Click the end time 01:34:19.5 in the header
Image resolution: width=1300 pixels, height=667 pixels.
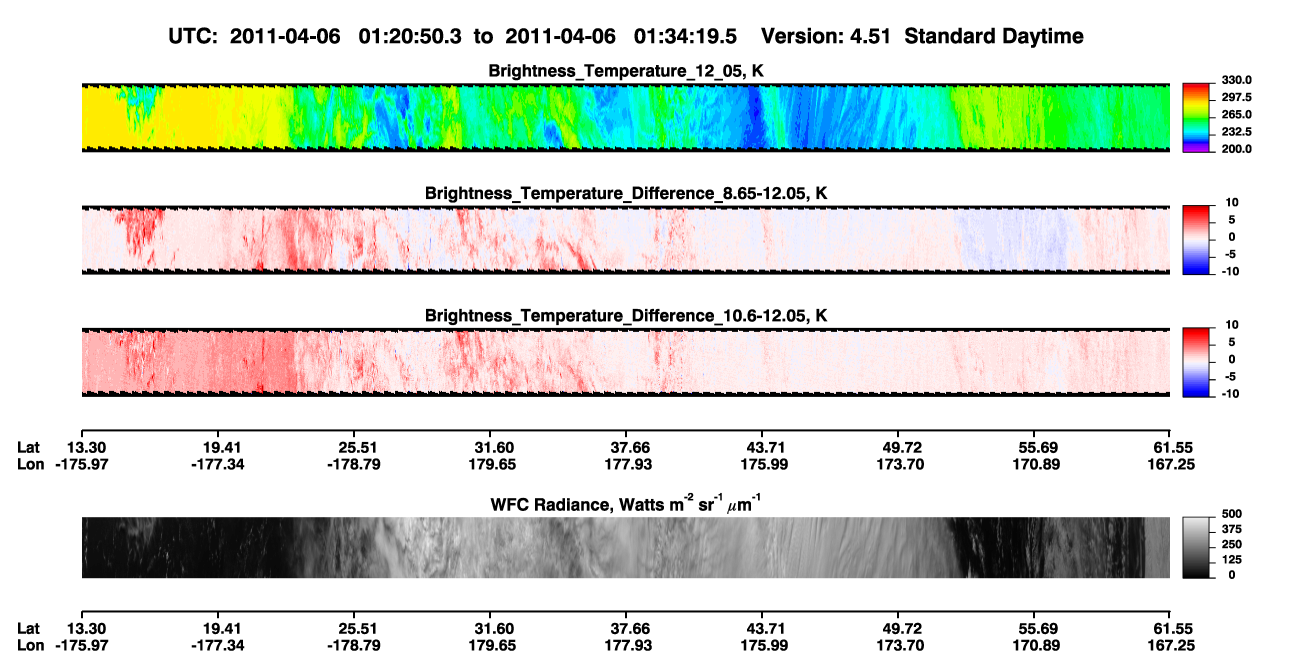(x=686, y=37)
